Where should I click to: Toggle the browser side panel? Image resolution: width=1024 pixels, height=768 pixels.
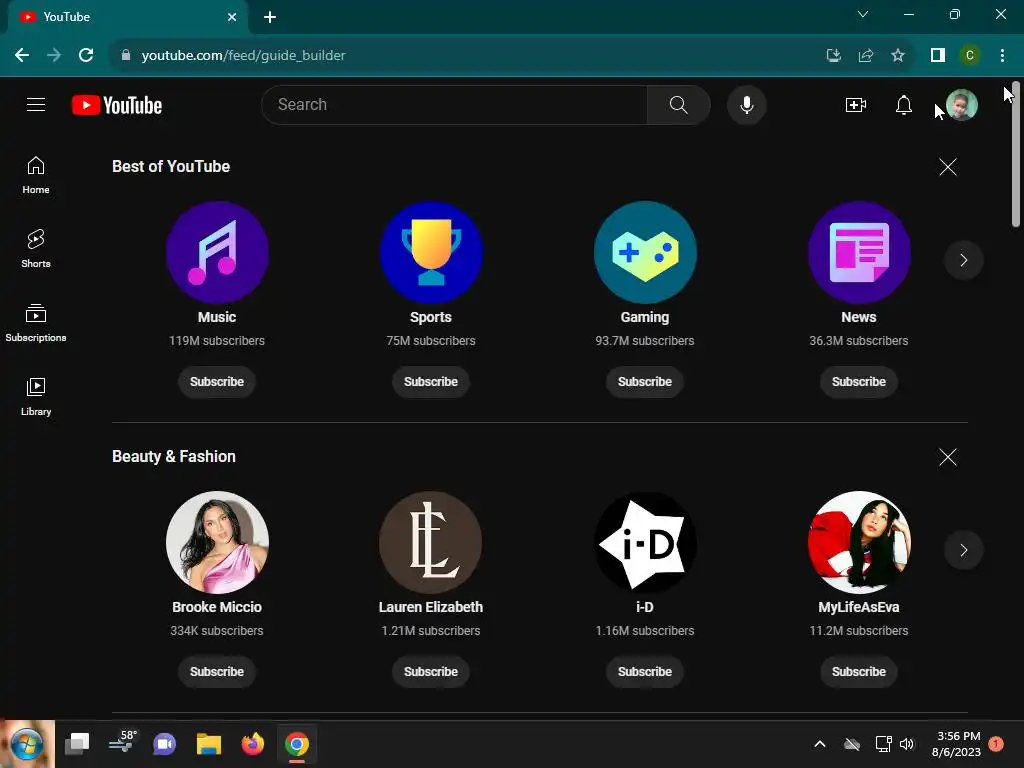[x=938, y=56]
